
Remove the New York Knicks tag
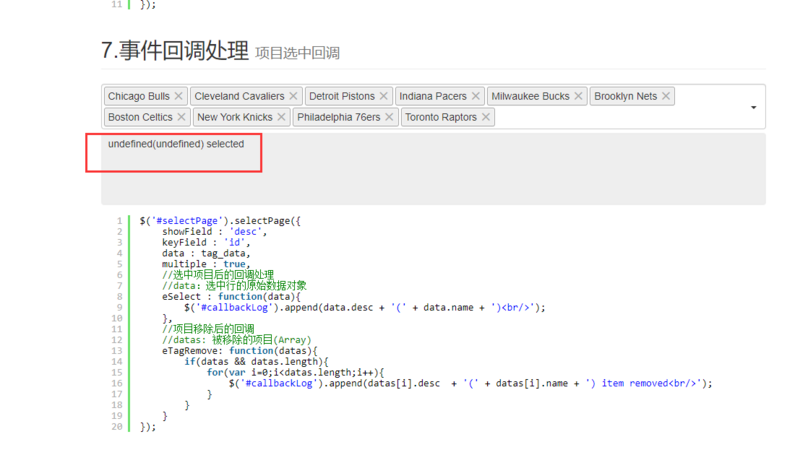tap(281, 117)
